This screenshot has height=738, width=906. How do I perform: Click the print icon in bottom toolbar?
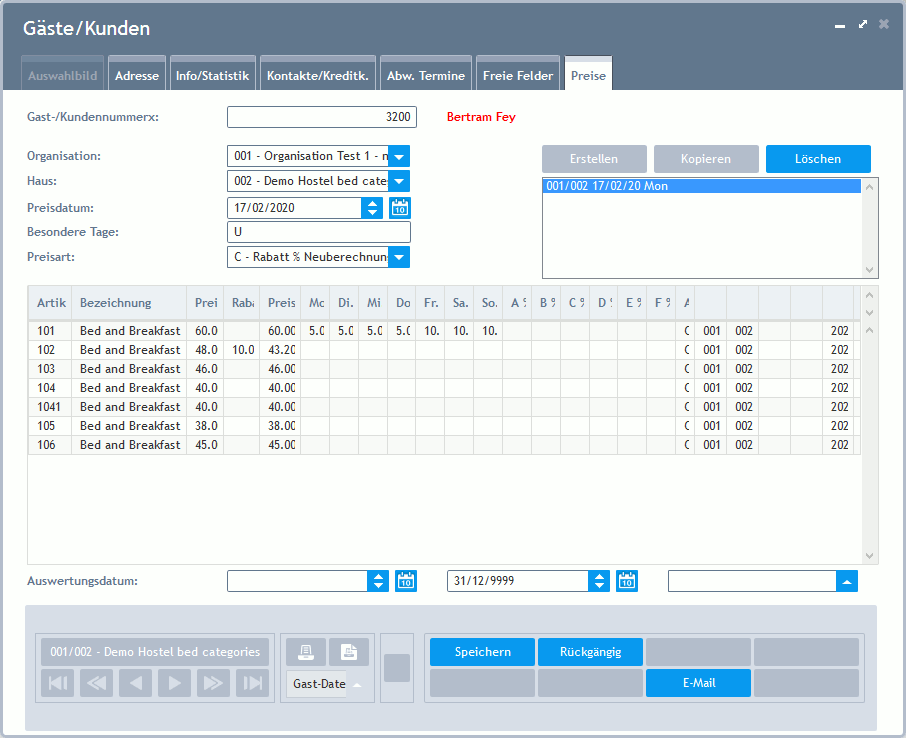306,652
